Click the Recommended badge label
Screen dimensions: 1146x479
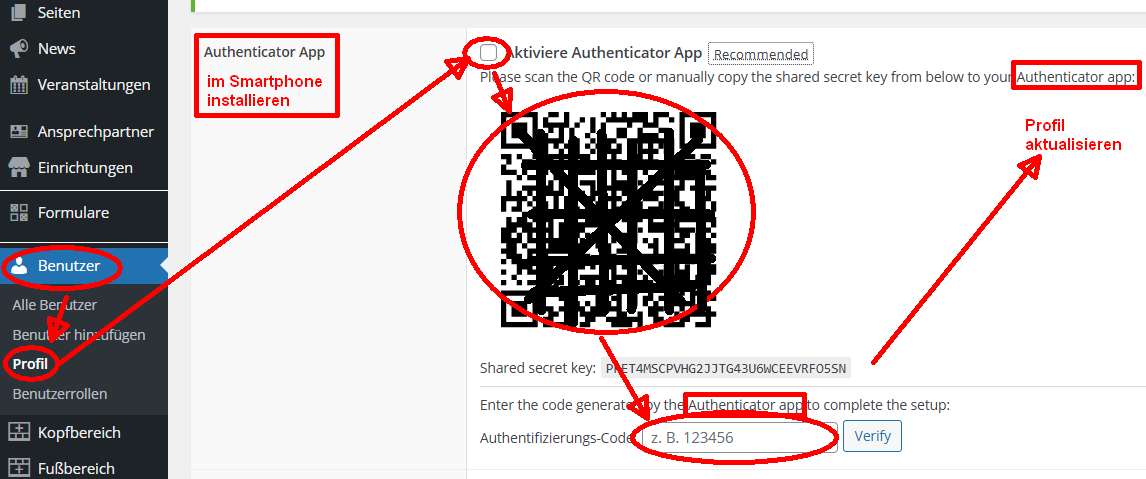761,54
